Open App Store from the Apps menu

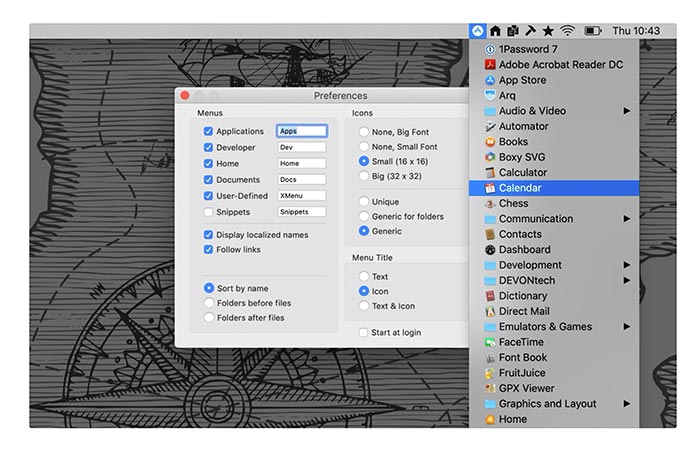coord(554,80)
